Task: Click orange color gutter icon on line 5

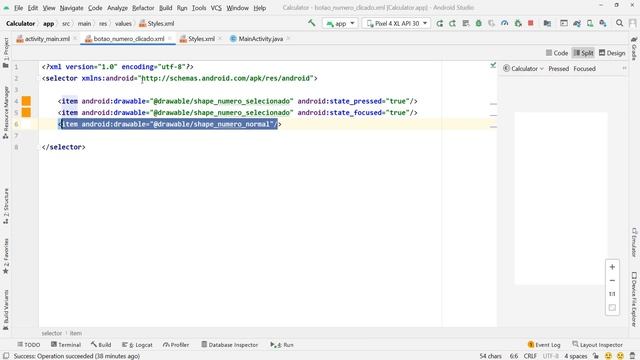Action: point(26,112)
